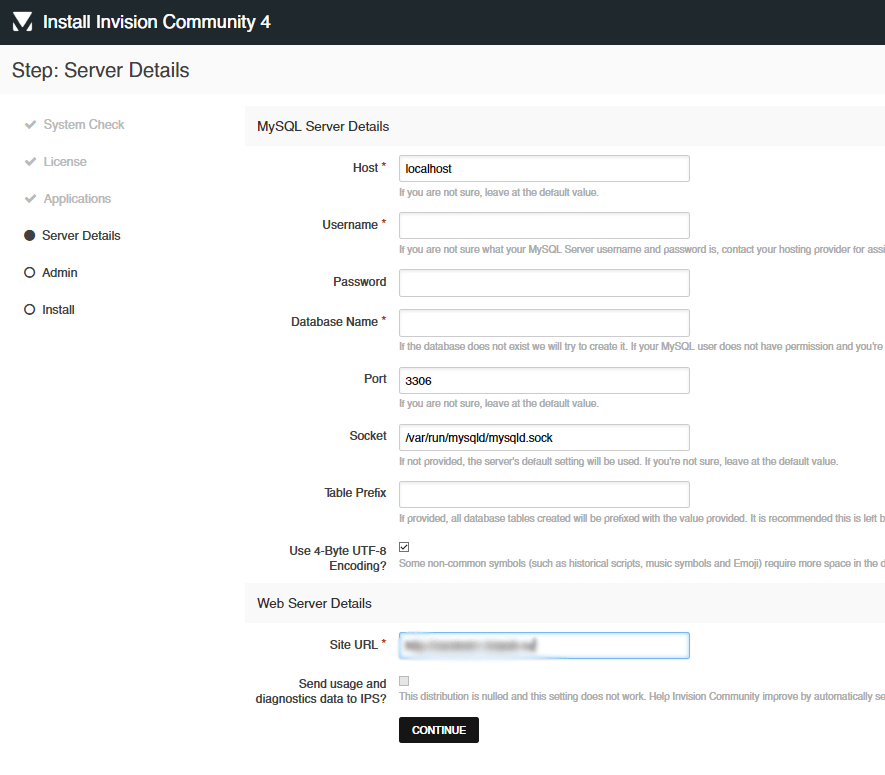The image size is (885, 775).
Task: Open the License step
Action: click(65, 161)
